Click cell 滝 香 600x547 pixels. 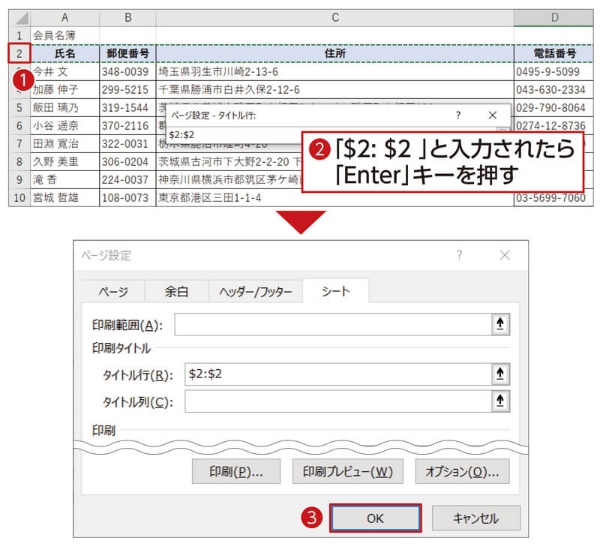(x=65, y=180)
